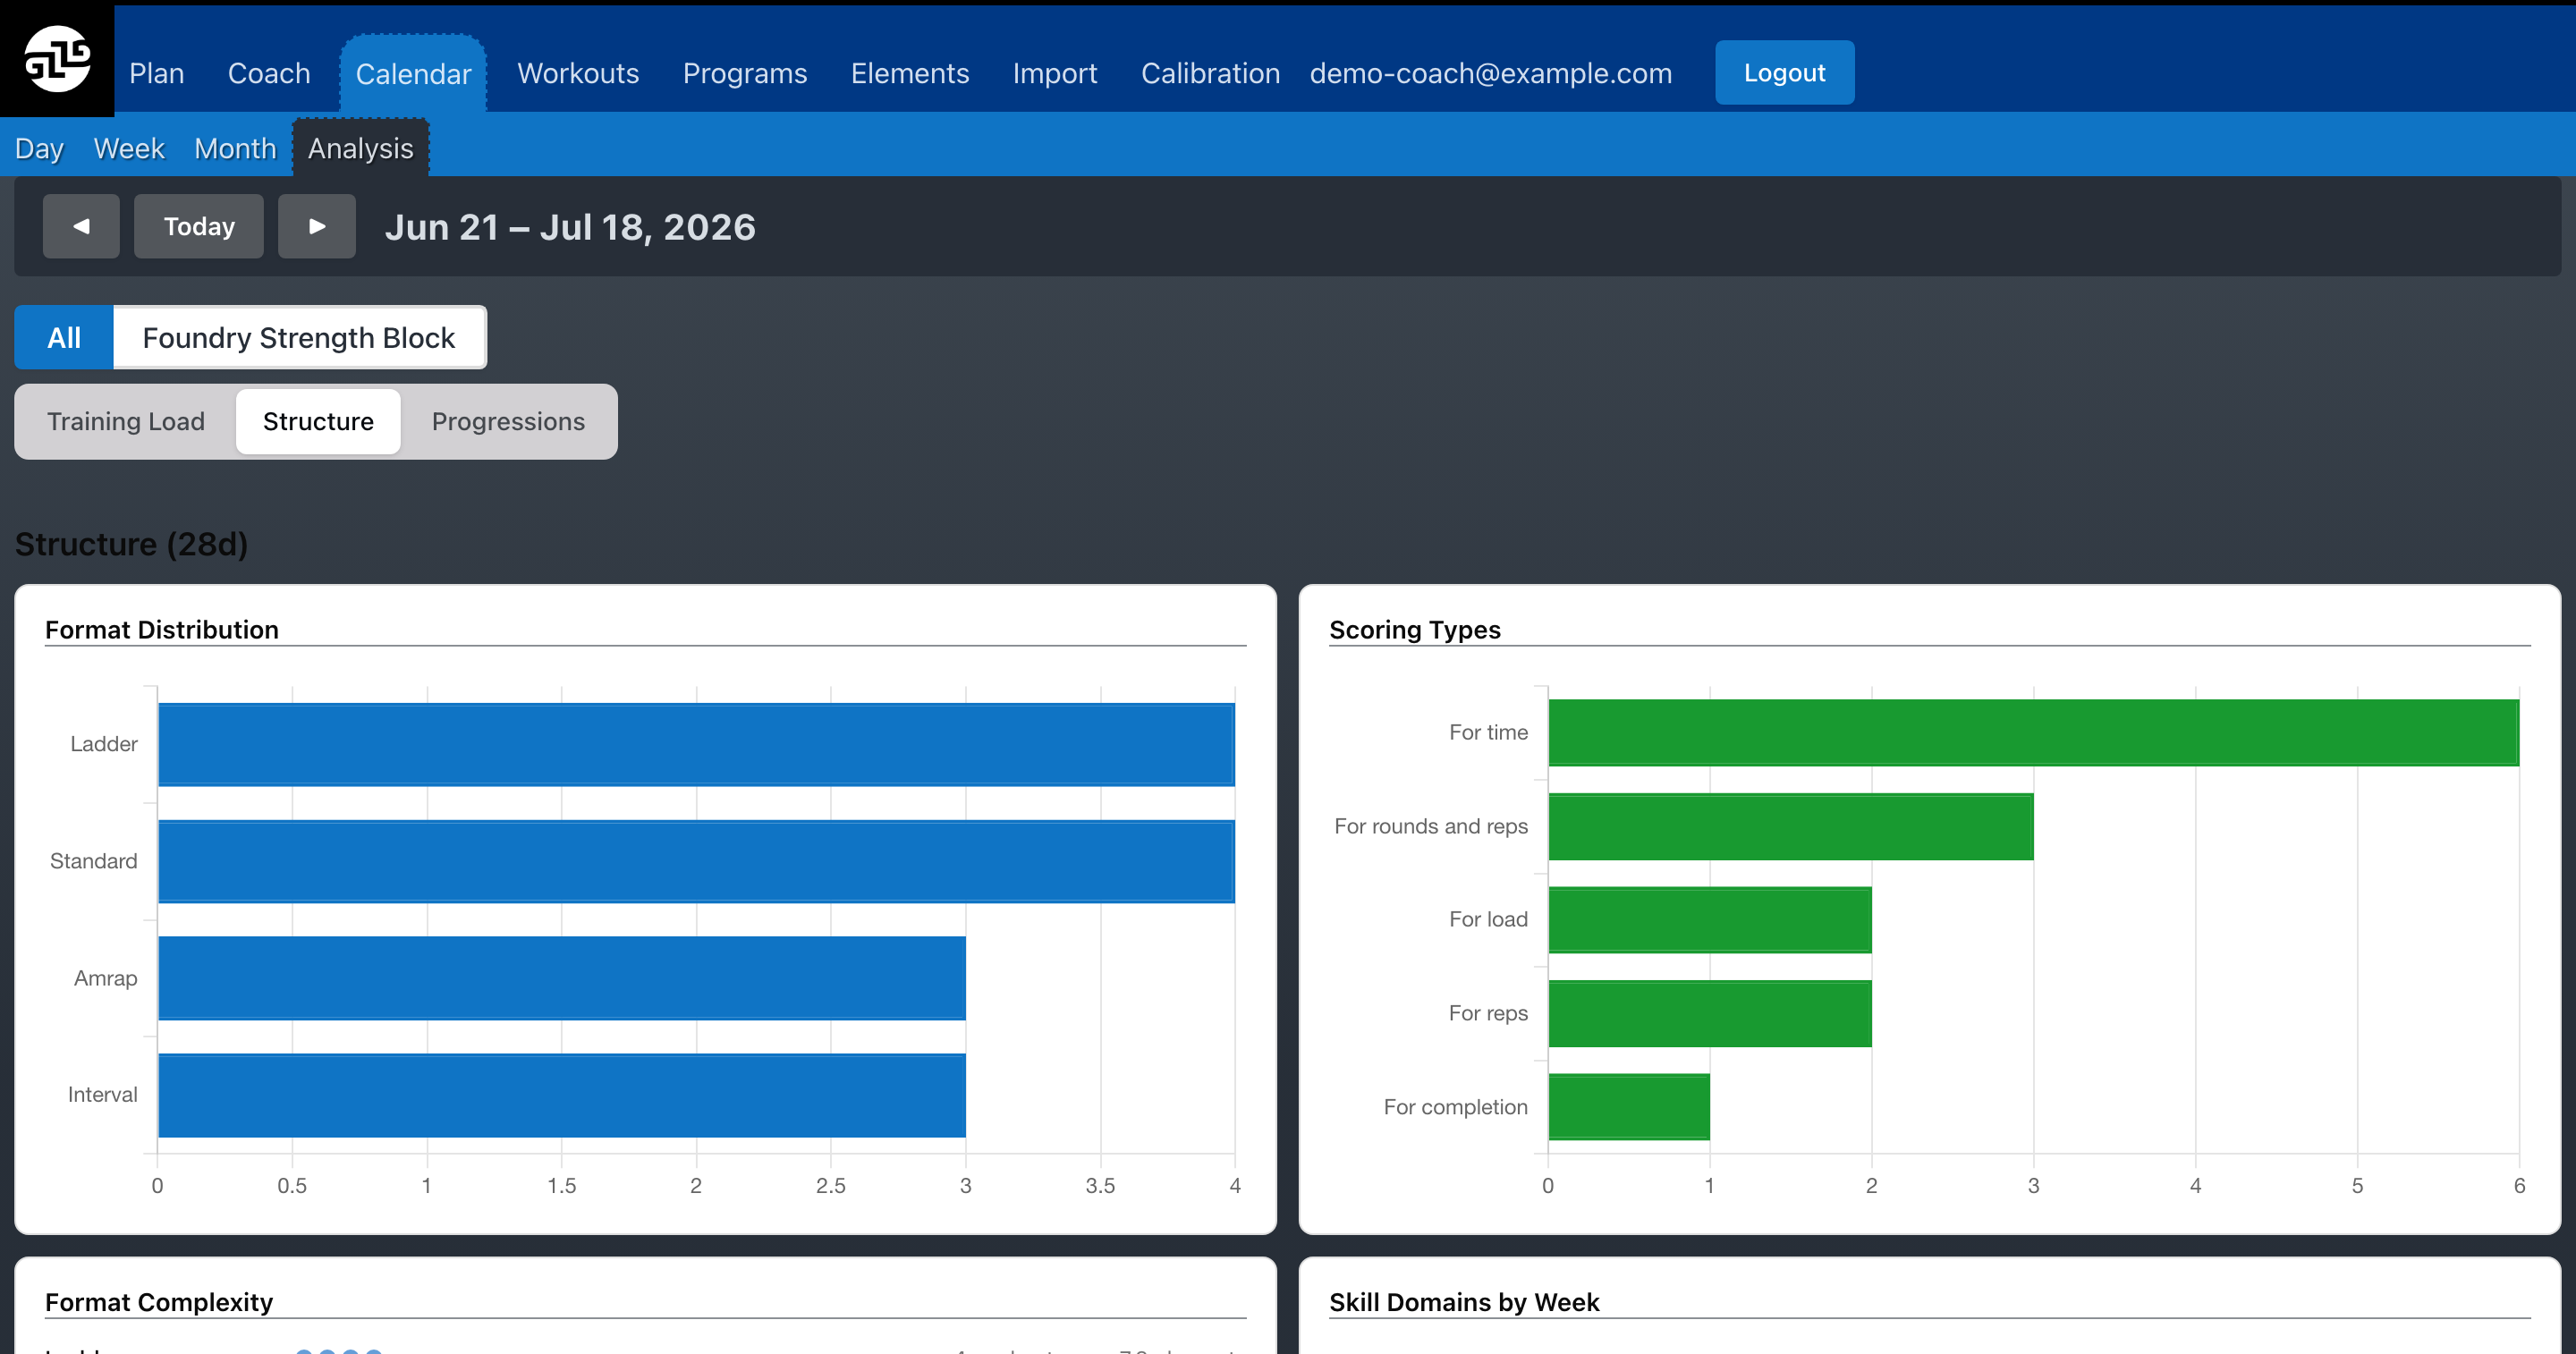Click the Format Distribution title

tap(162, 629)
